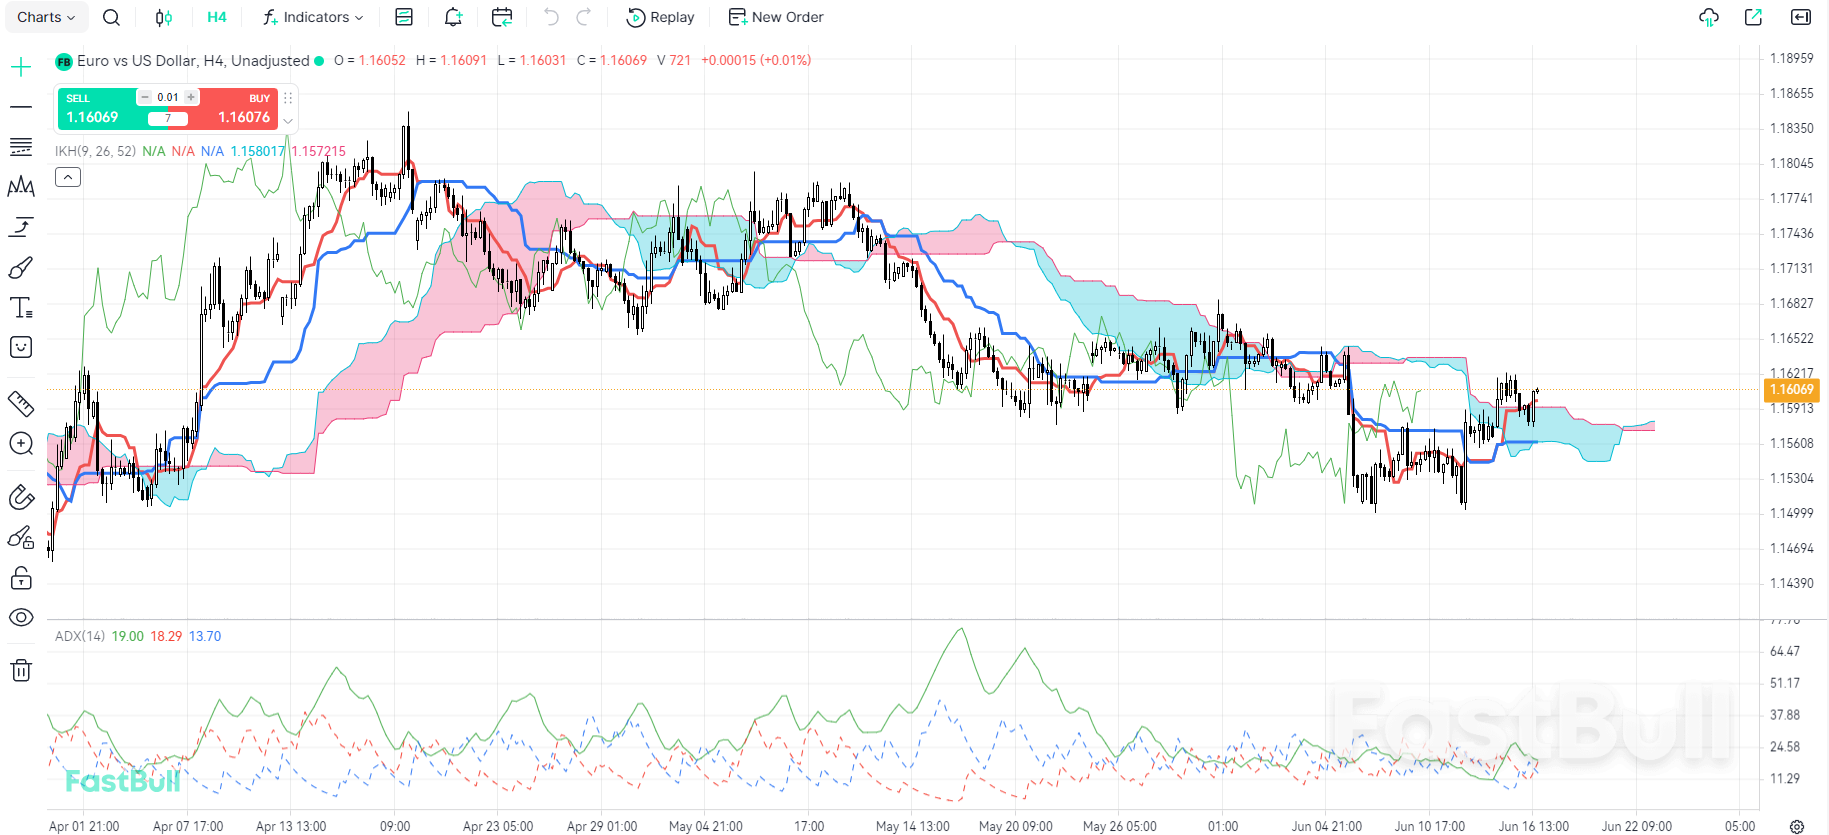
Task: Select the Fibonacci levels tool
Action: click(21, 147)
